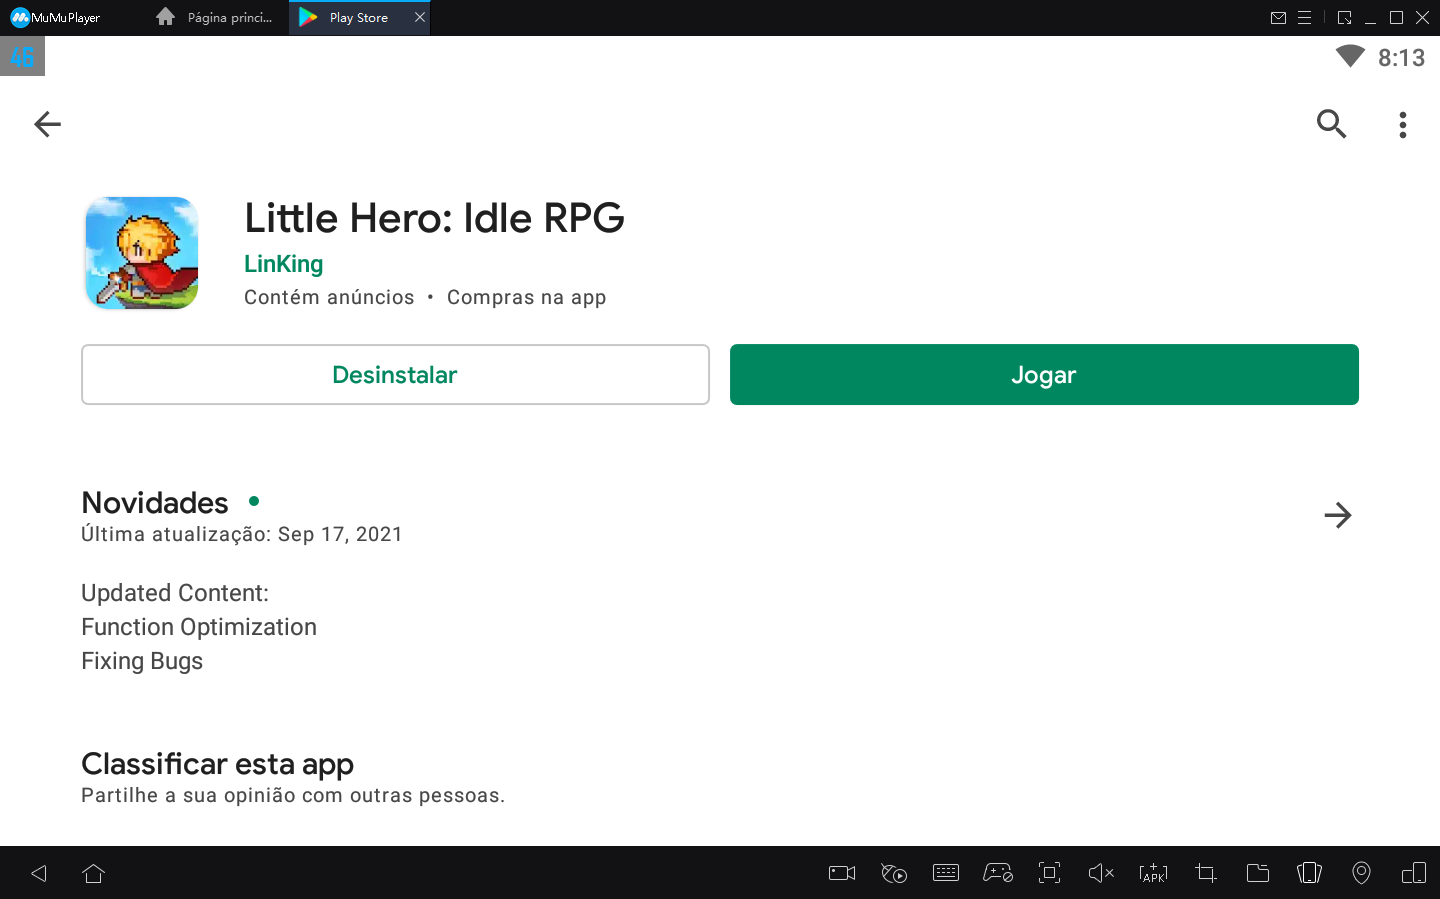
Task: Toggle split-screen rotation mode
Action: [x=1413, y=872]
